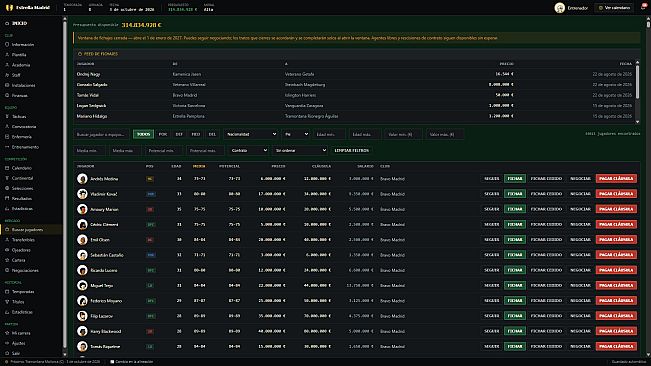Sort table by the MEDIA column header
This screenshot has height=366, width=651.
(x=199, y=166)
